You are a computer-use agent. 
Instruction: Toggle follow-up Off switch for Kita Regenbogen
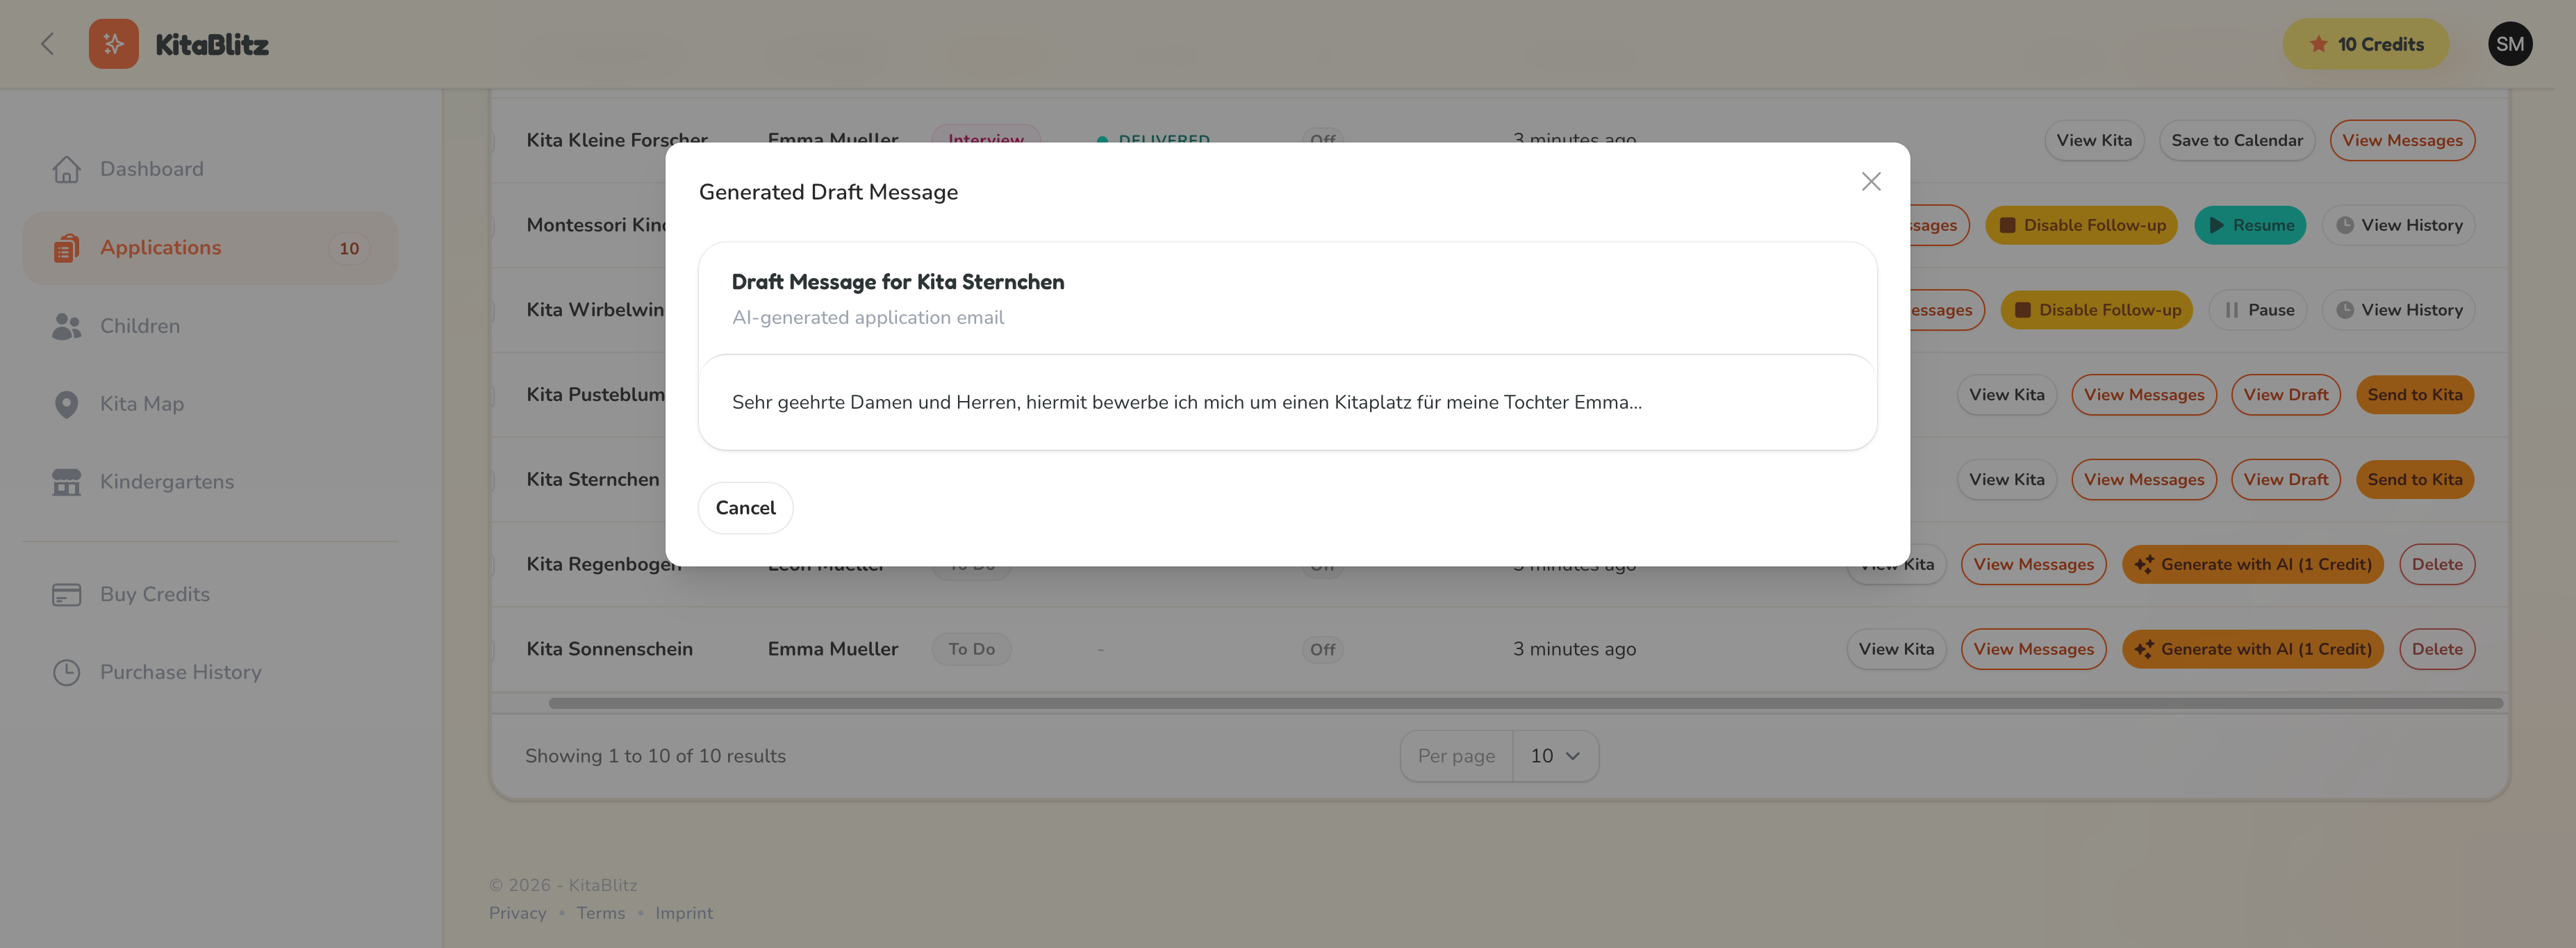[x=1322, y=564]
